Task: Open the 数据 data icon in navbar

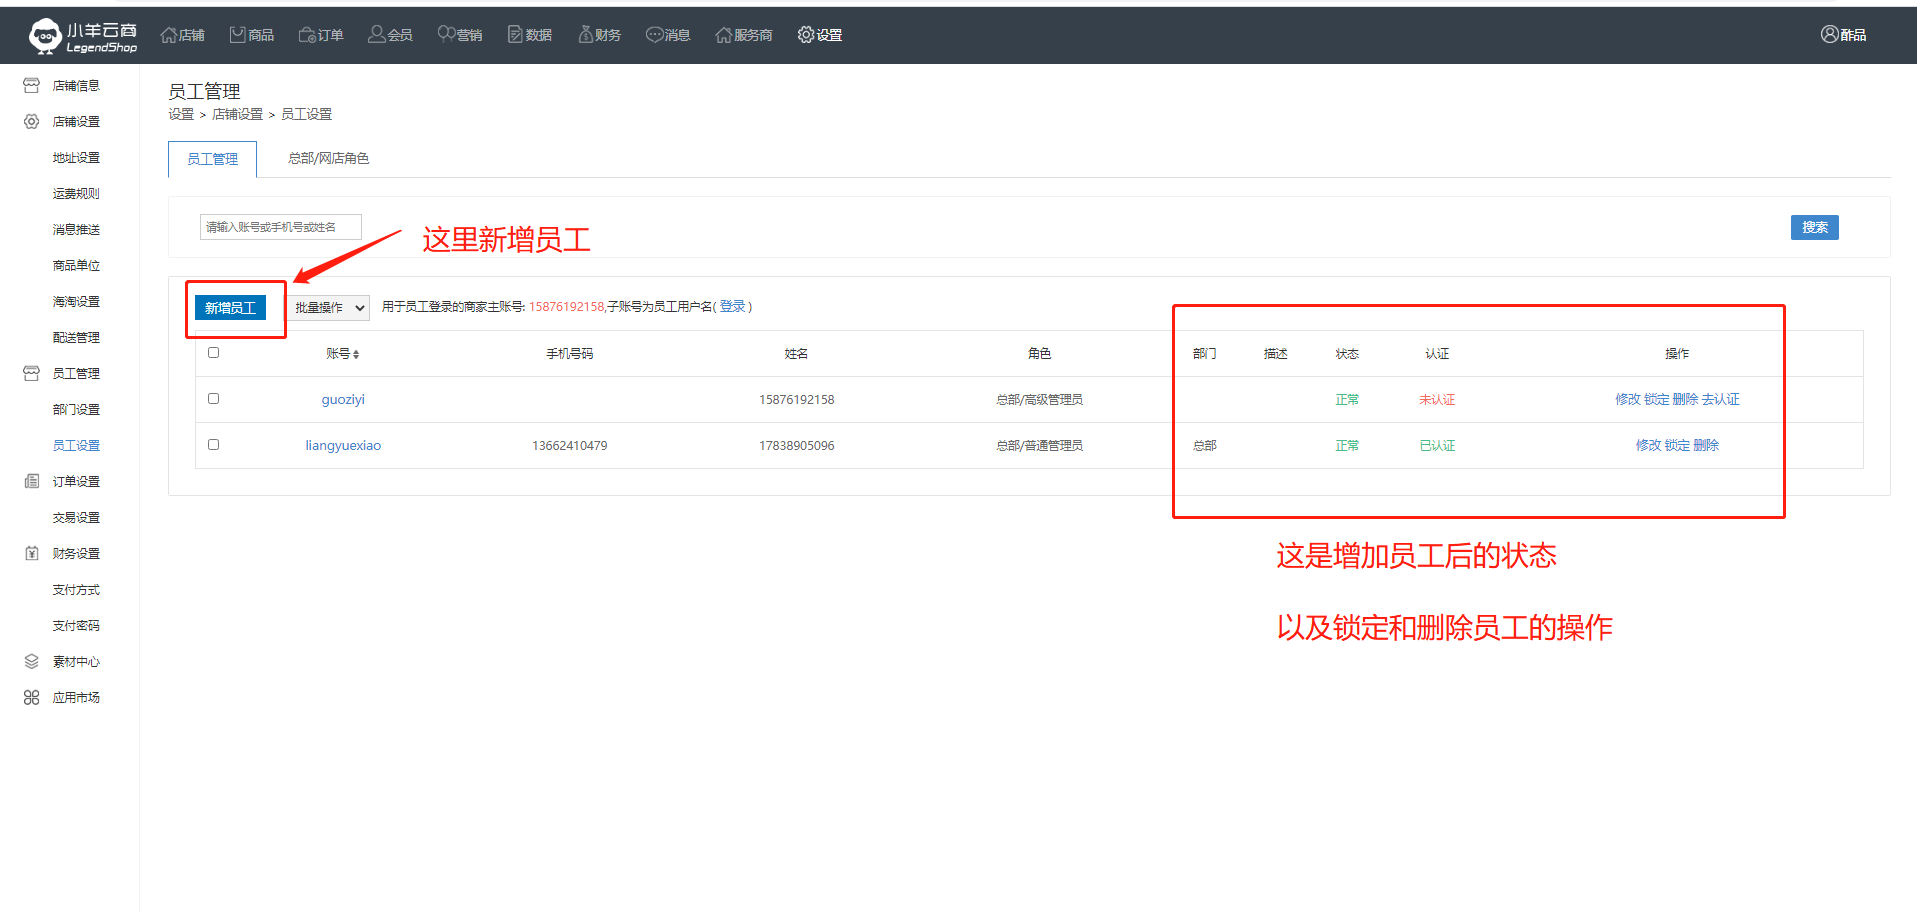Action: pos(515,35)
